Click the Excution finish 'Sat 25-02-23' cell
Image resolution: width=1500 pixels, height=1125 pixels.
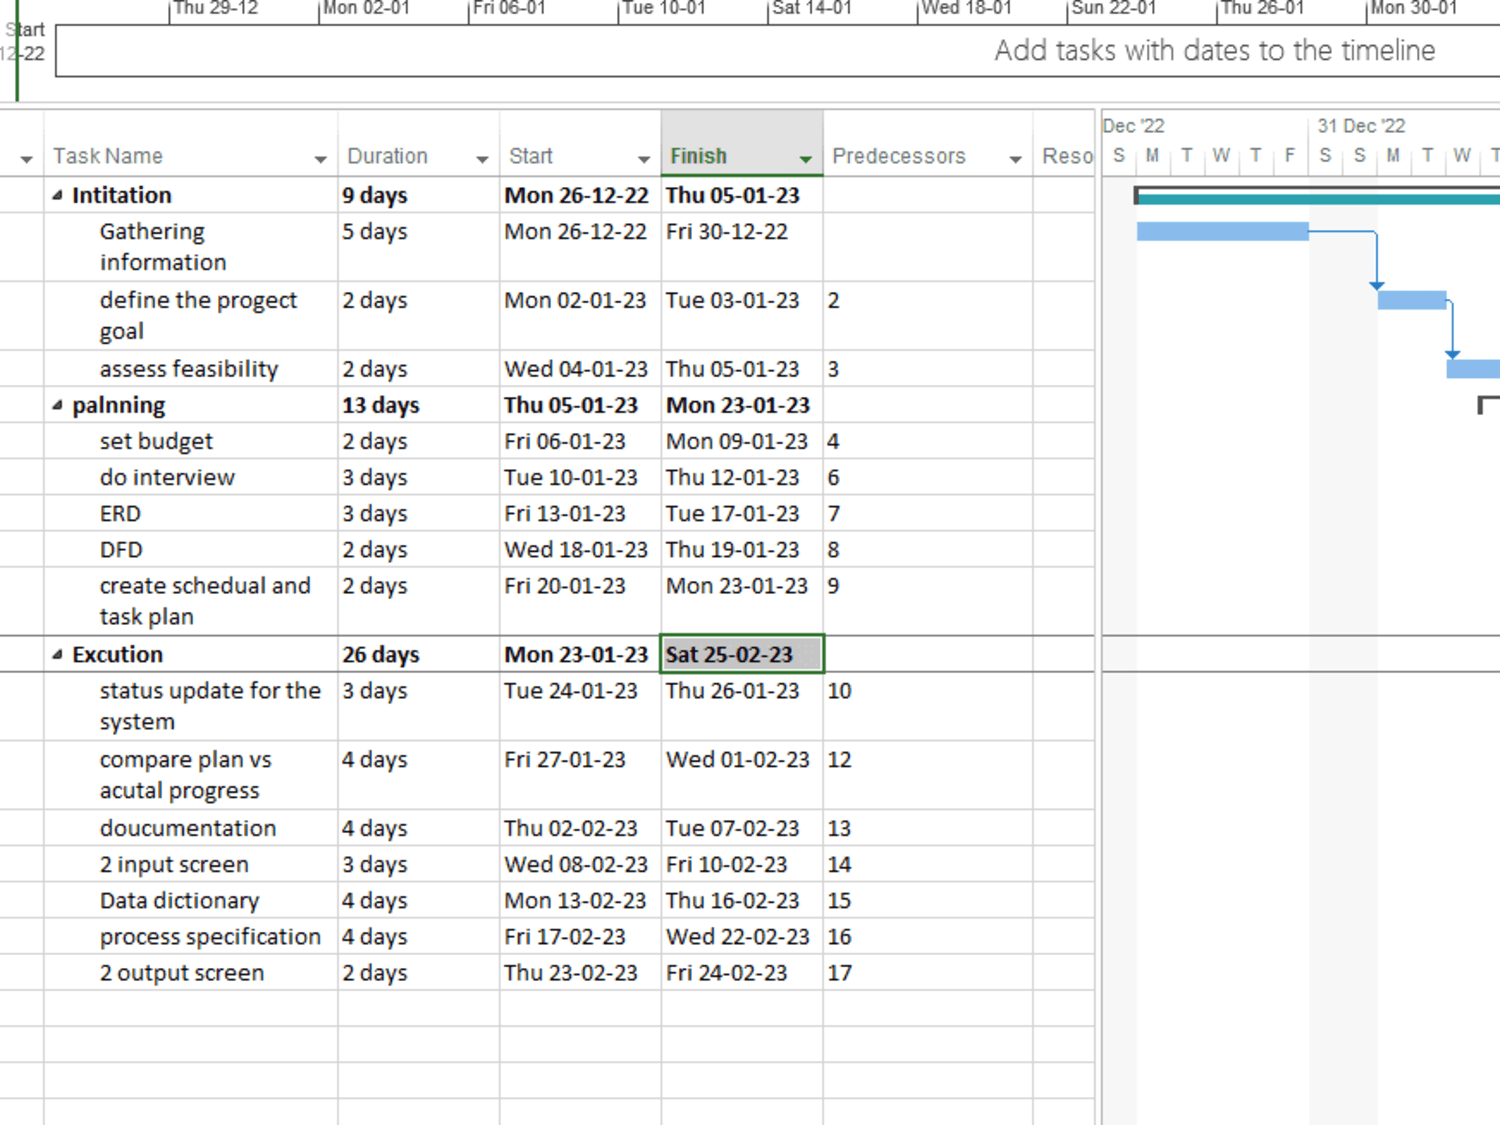742,654
